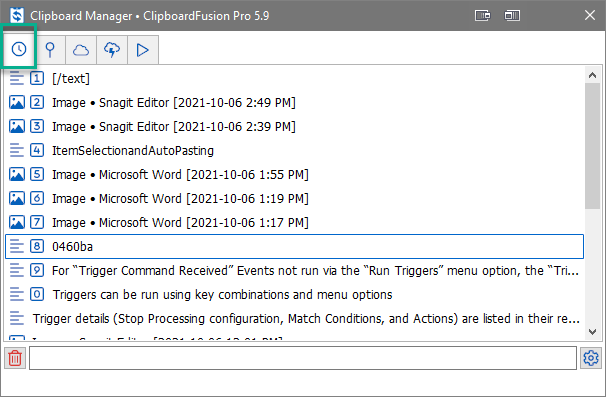The width and height of the screenshot is (606, 397).
Task: Select 'Triggers can be run using key combinations' item
Action: (x=294, y=294)
